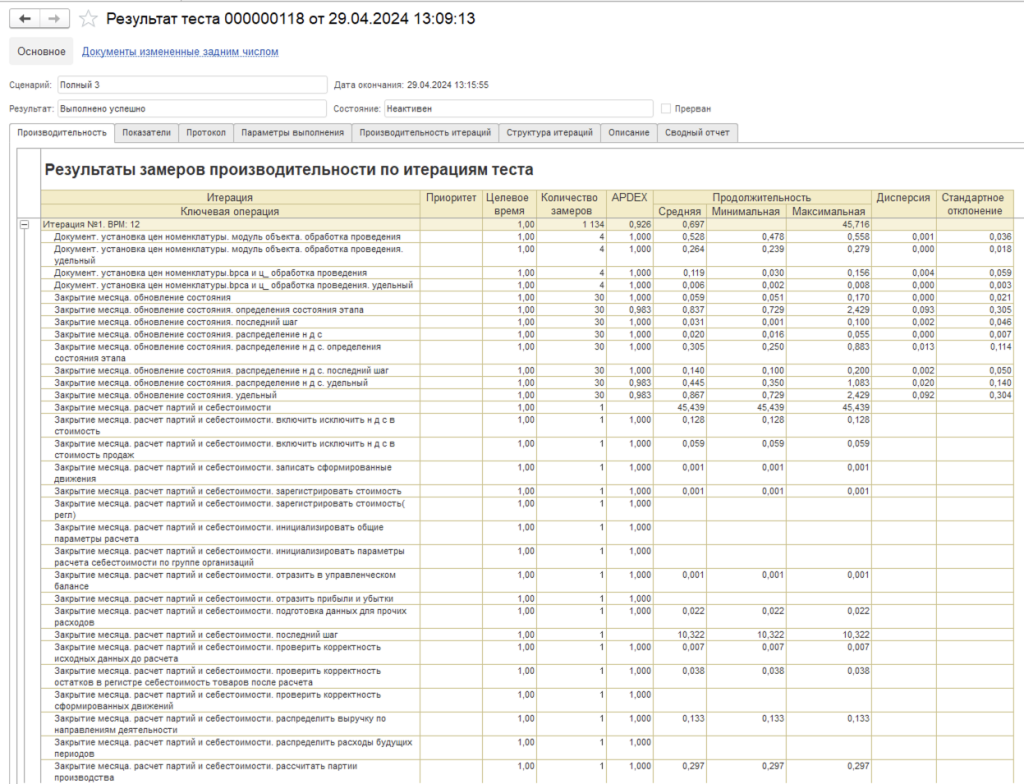Click the Основное button
This screenshot has height=784, width=1024.
[x=41, y=51]
